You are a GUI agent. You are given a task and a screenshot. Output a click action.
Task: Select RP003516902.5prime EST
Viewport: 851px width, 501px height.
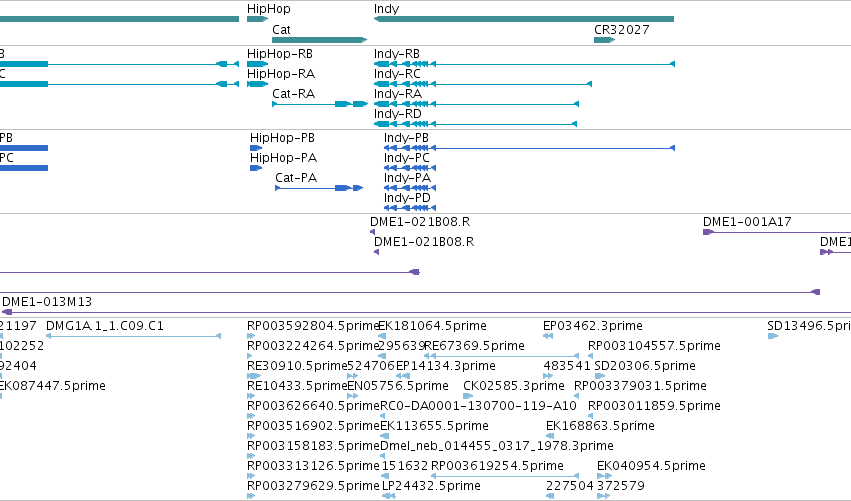click(313, 426)
